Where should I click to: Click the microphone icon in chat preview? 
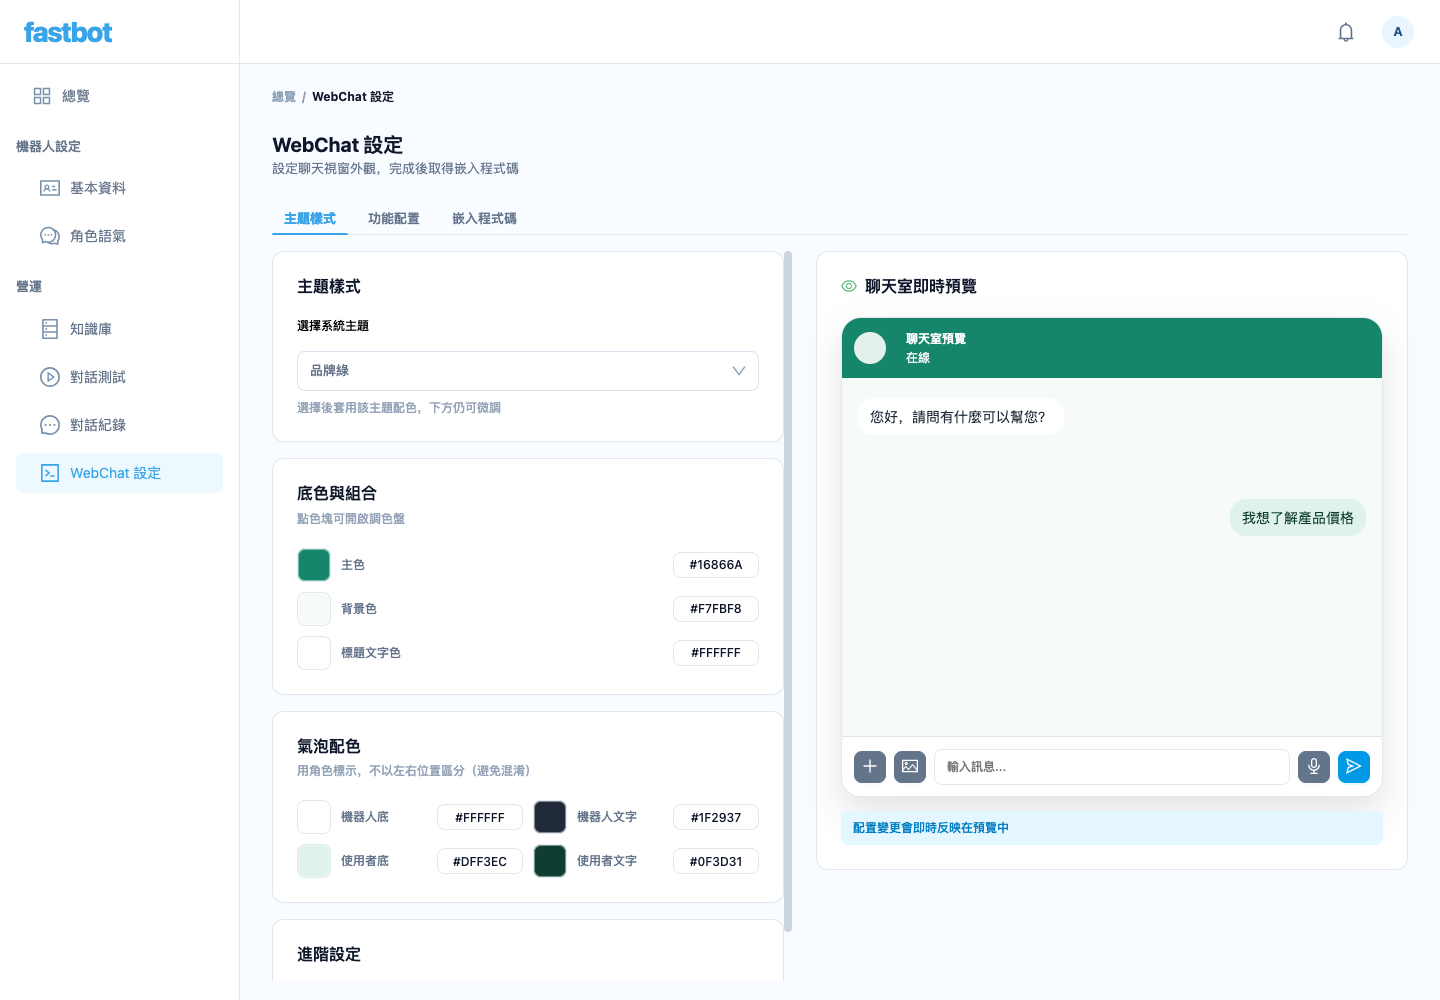[1314, 767]
